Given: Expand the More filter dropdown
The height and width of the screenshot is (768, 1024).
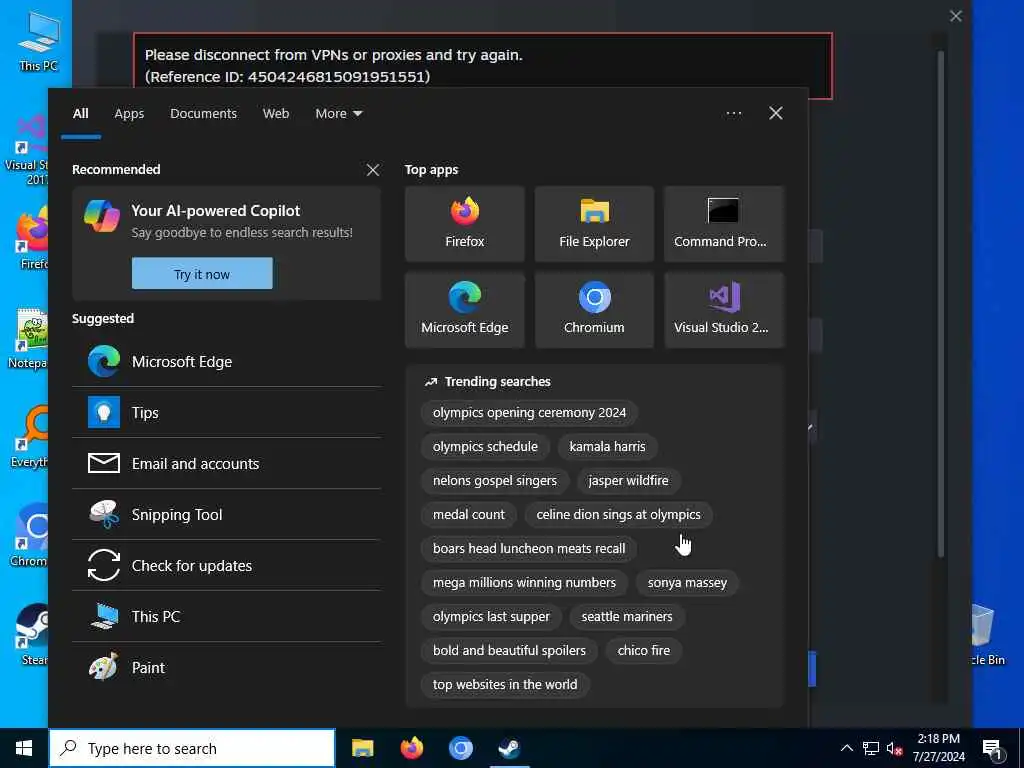Looking at the screenshot, I should tap(338, 114).
